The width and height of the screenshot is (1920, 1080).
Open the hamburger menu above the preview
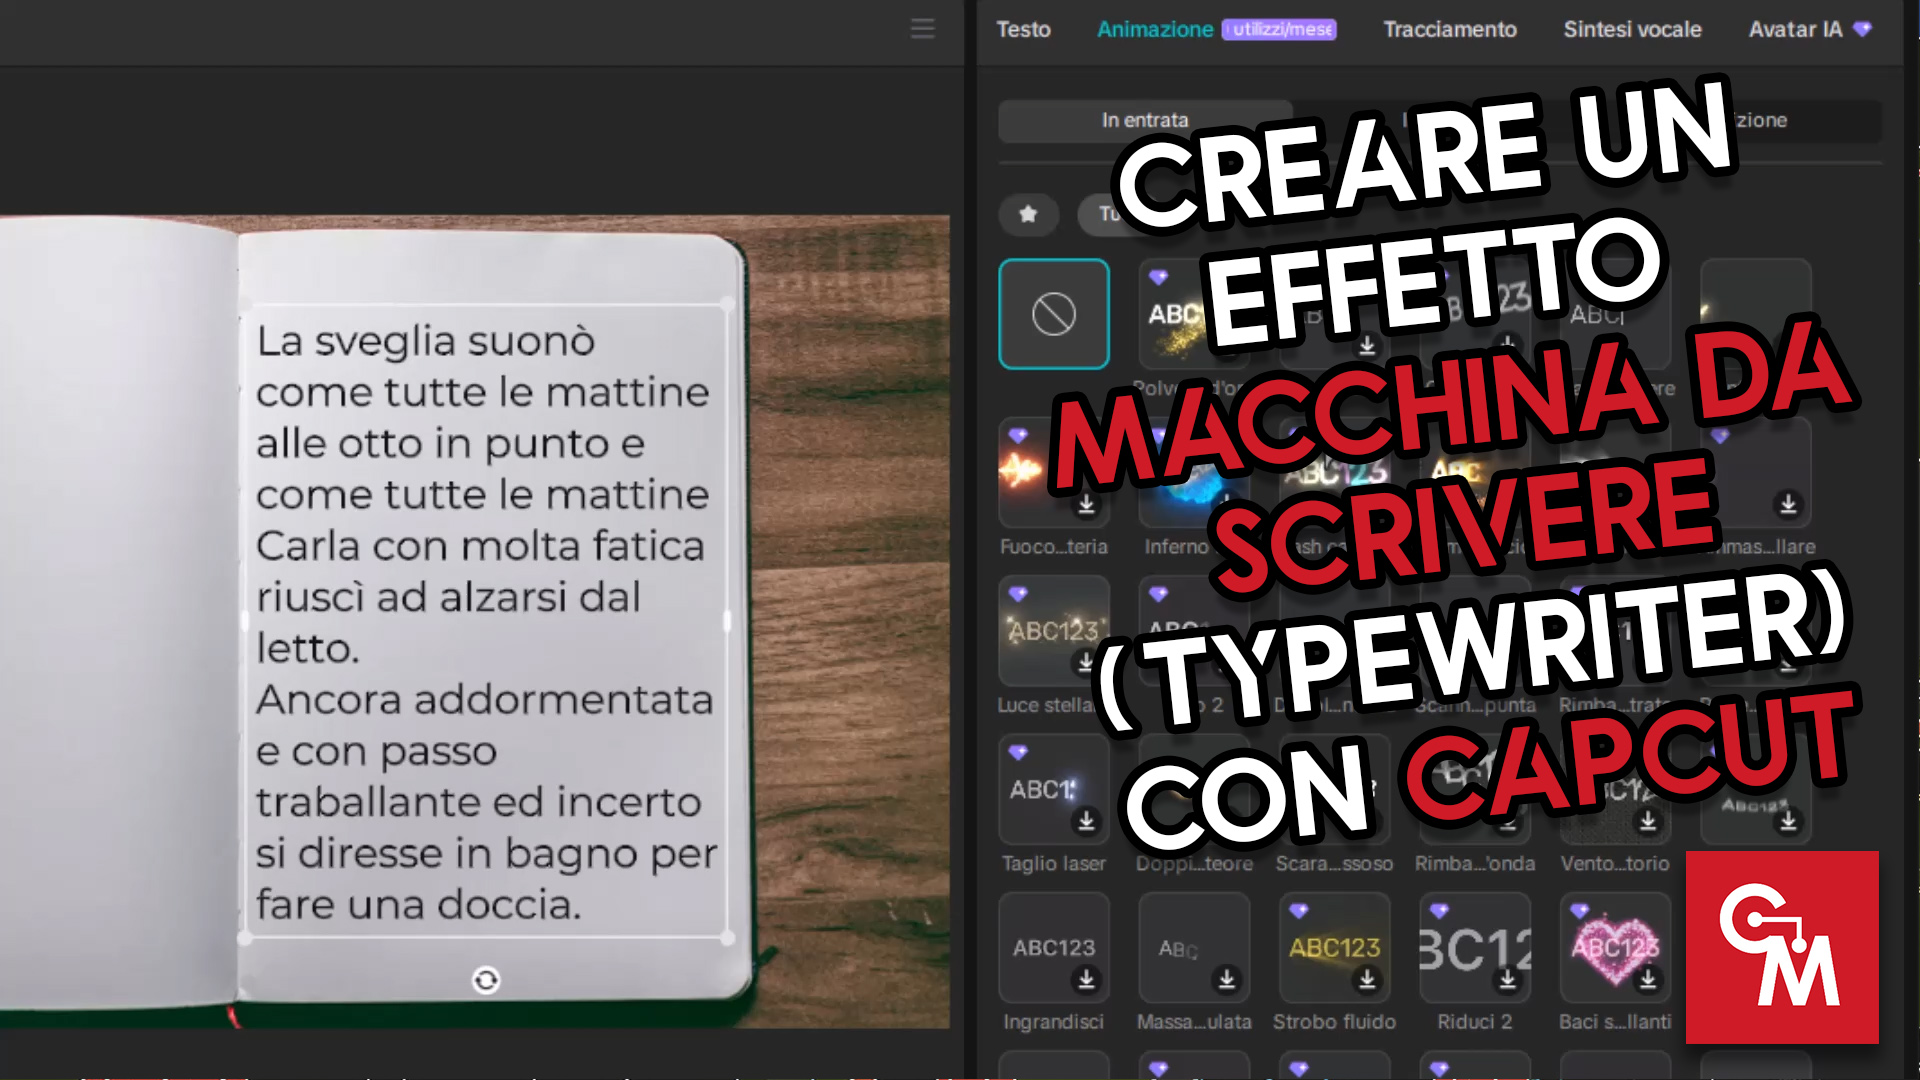(922, 29)
